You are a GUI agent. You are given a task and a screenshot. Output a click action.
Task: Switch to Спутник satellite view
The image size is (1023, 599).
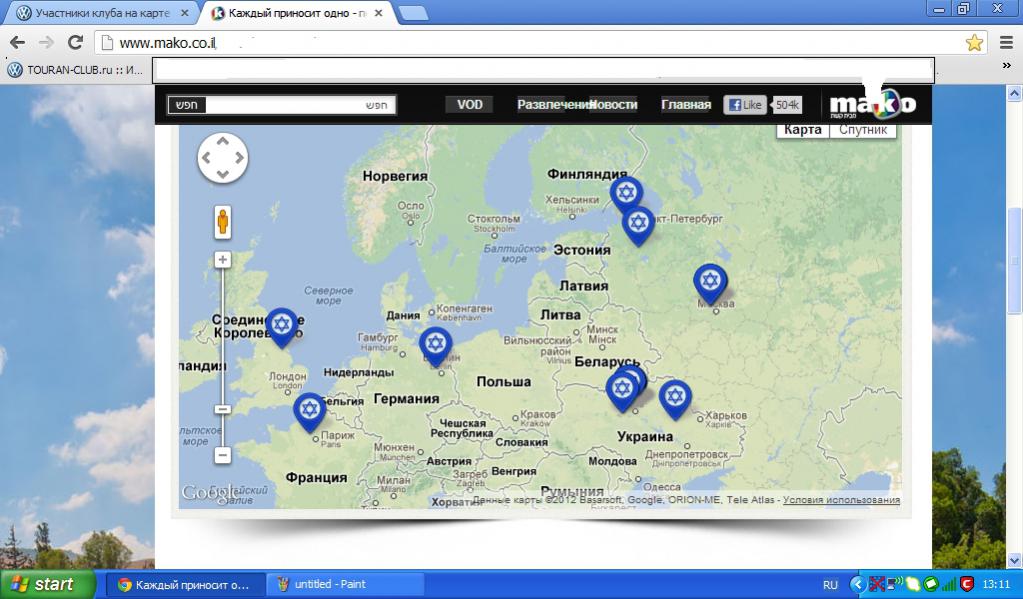coord(863,129)
